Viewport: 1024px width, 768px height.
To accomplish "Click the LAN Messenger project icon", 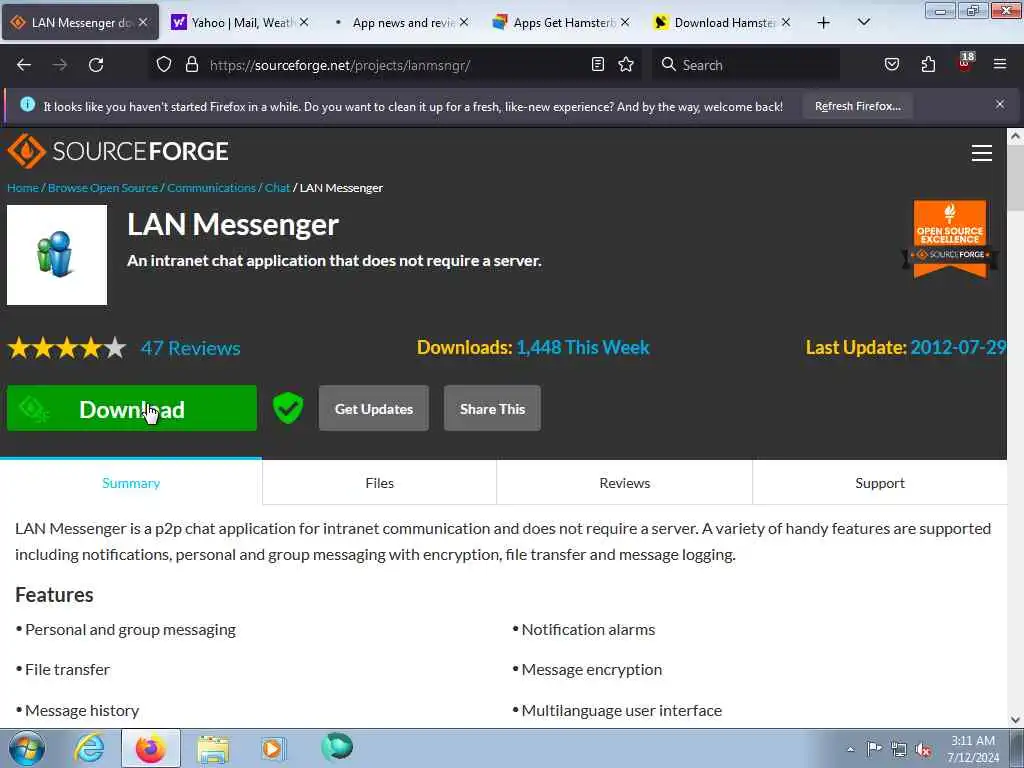I will pyautogui.click(x=57, y=255).
